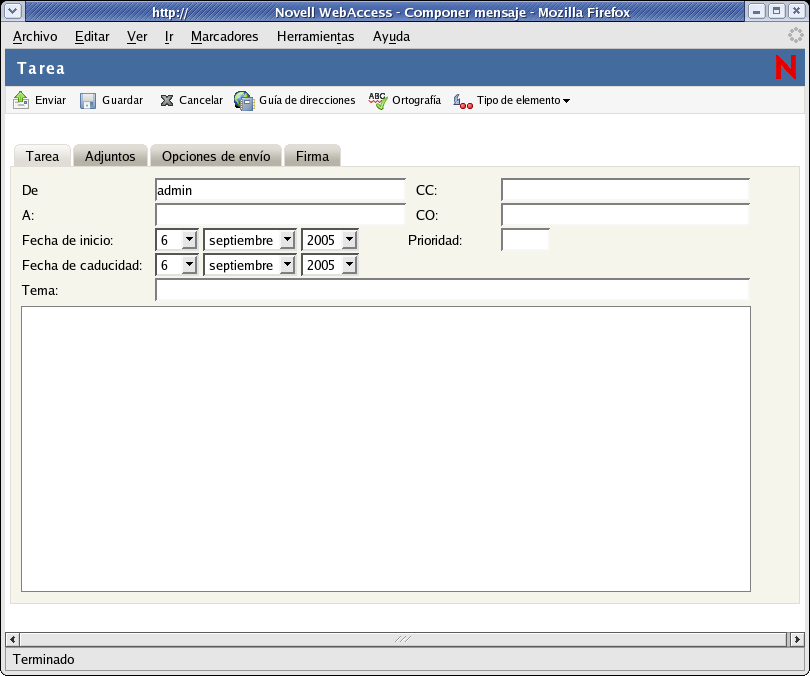Click the Guardar button label
This screenshot has width=810, height=676.
(122, 100)
